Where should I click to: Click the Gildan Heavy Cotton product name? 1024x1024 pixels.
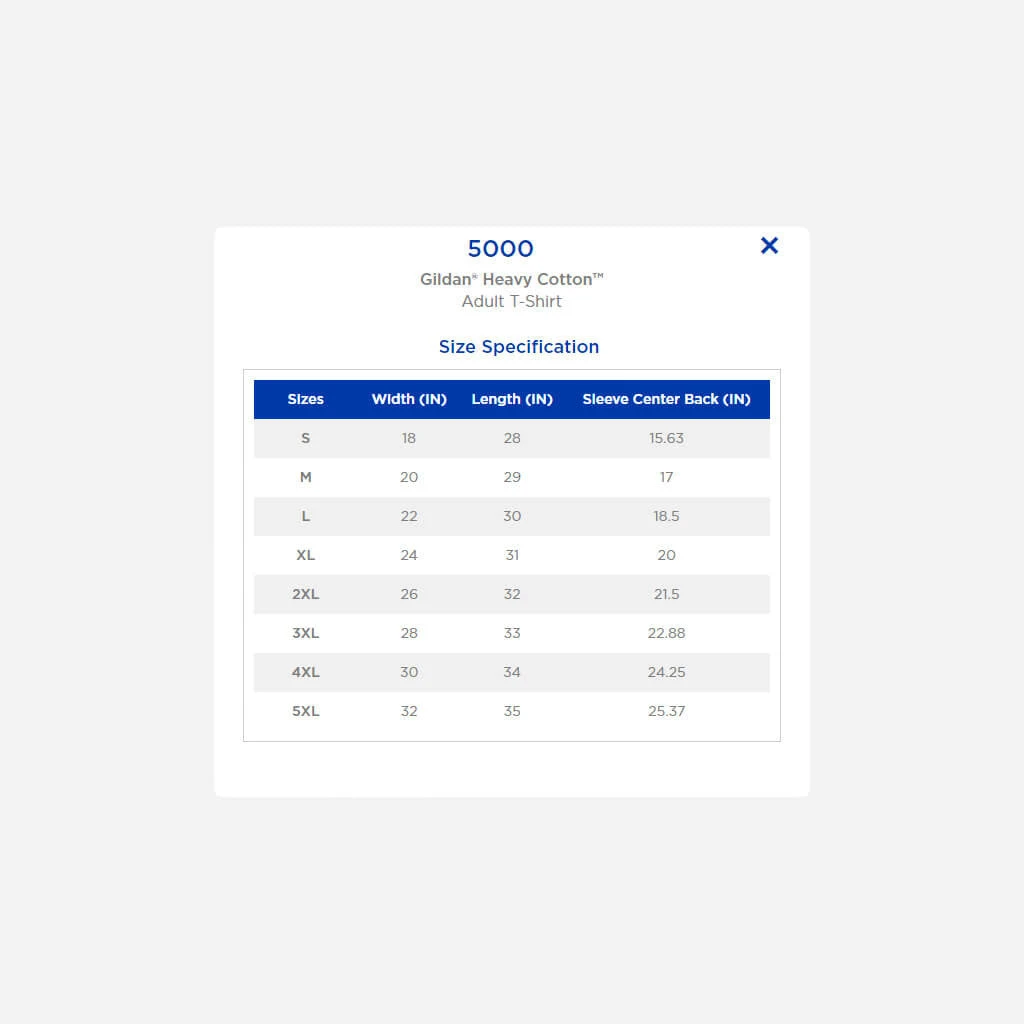click(511, 280)
